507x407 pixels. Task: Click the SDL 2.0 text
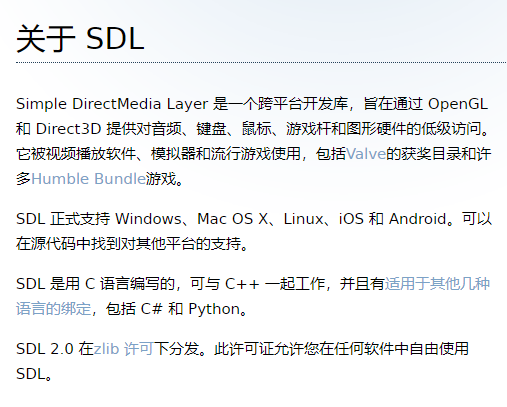45,349
